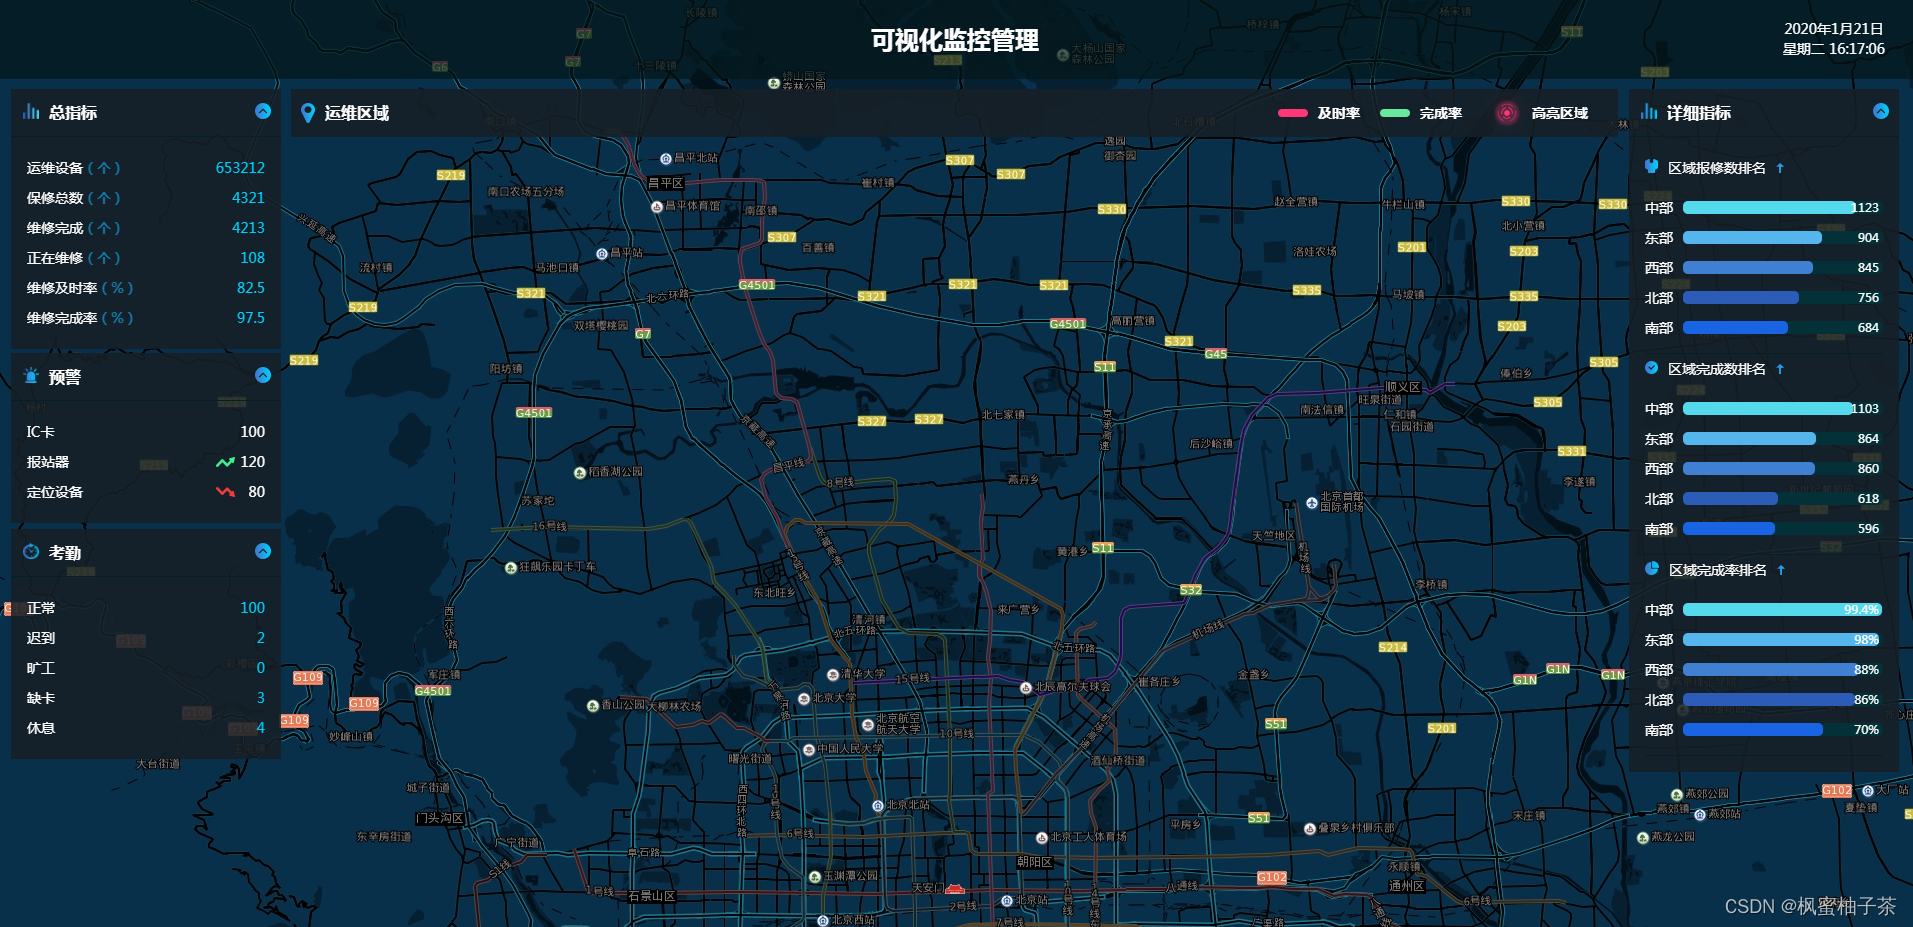The width and height of the screenshot is (1913, 927).
Task: Collapse the 详细指标 panel chevron
Action: click(1881, 111)
